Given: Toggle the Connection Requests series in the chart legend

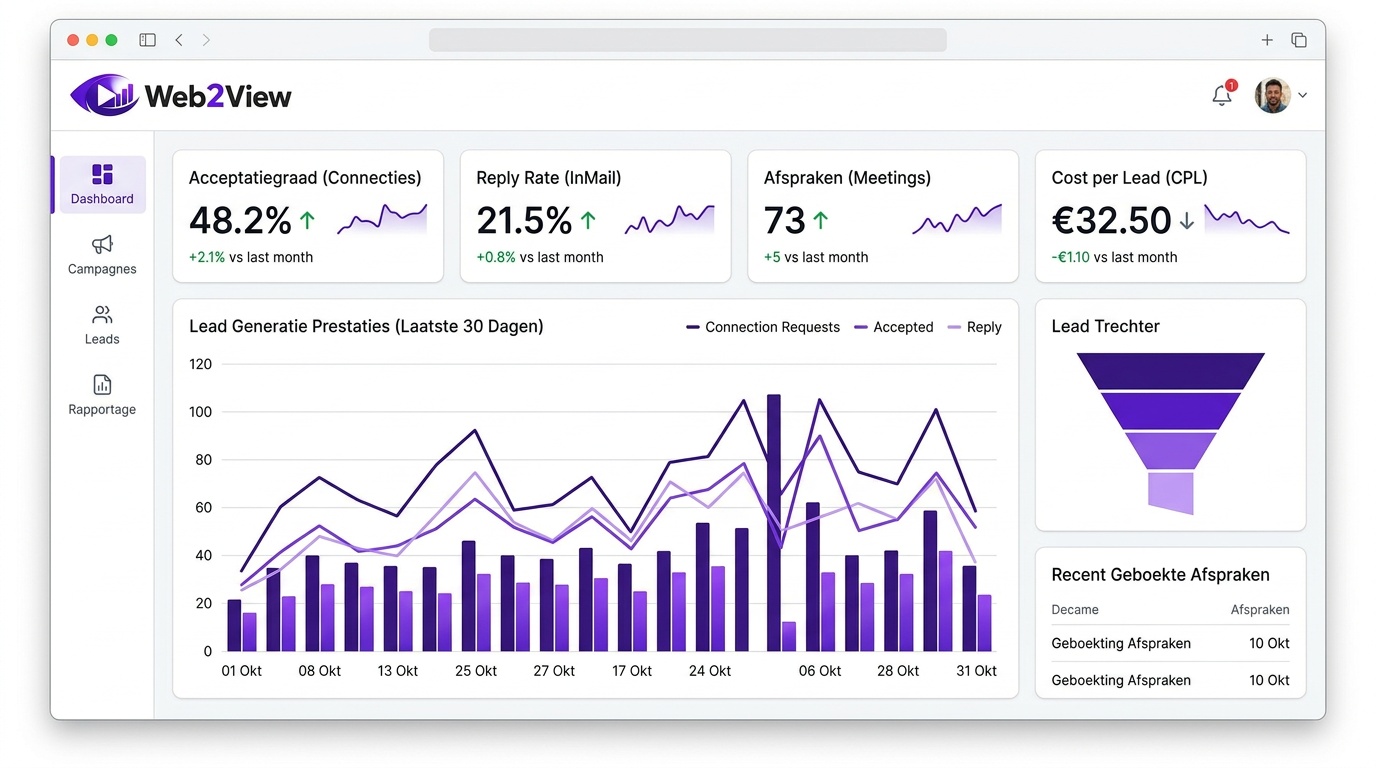Looking at the screenshot, I should (763, 326).
